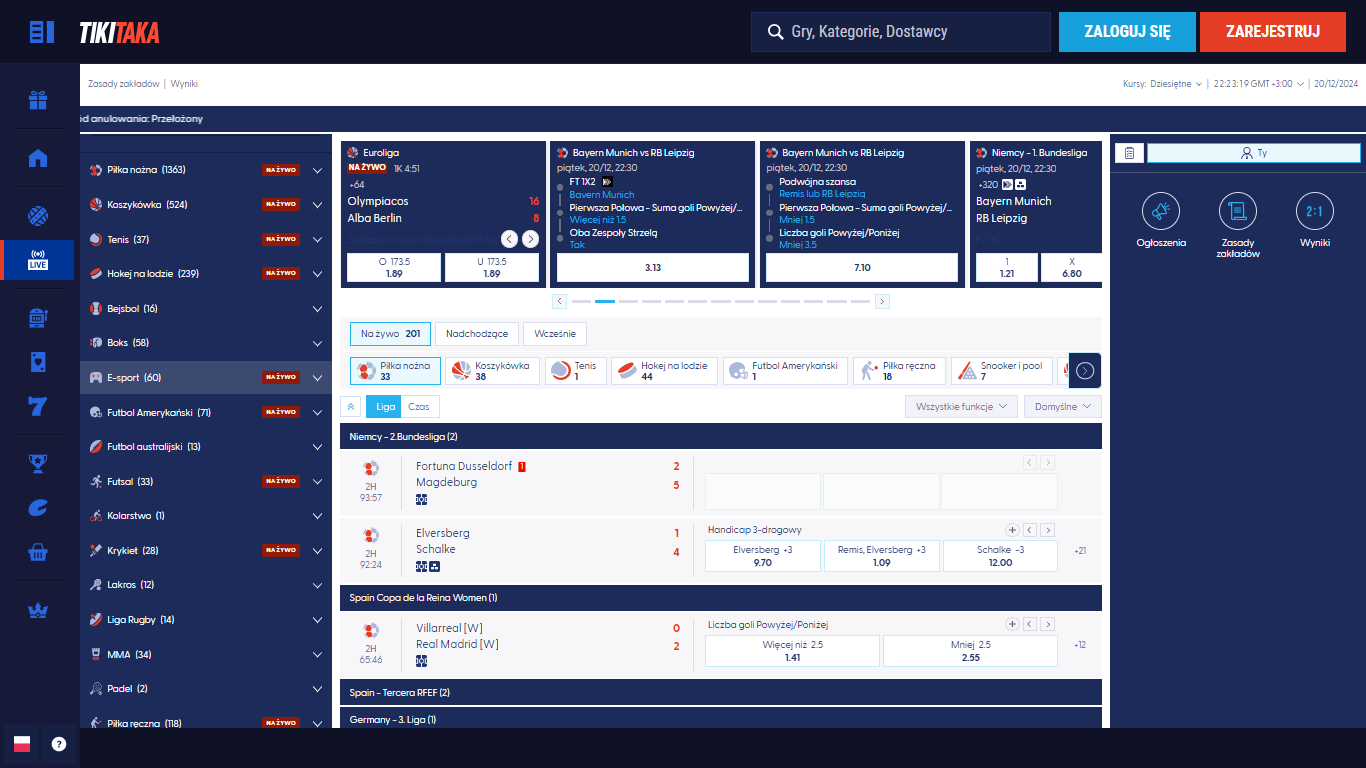Open the Zasady zakładów link in top bar
The width and height of the screenshot is (1366, 768).
[124, 84]
